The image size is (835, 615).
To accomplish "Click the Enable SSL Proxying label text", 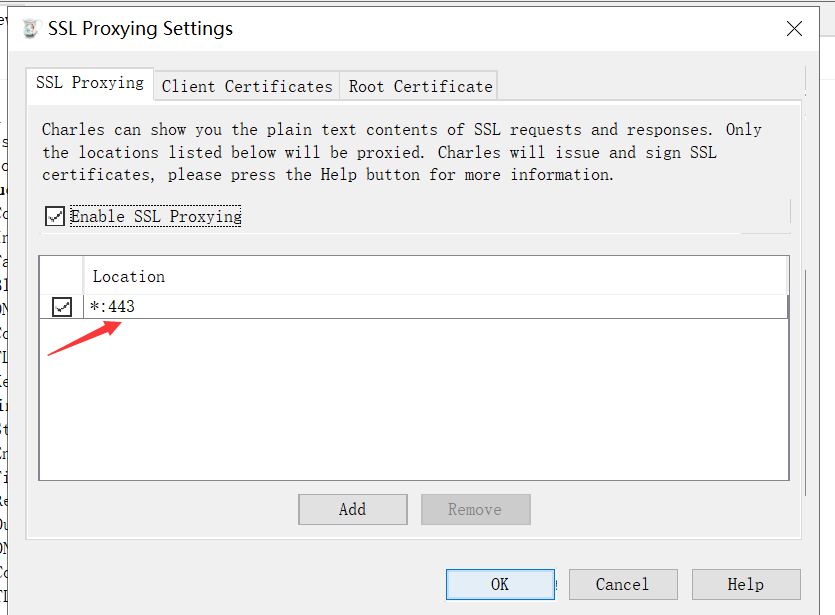I will pyautogui.click(x=155, y=216).
